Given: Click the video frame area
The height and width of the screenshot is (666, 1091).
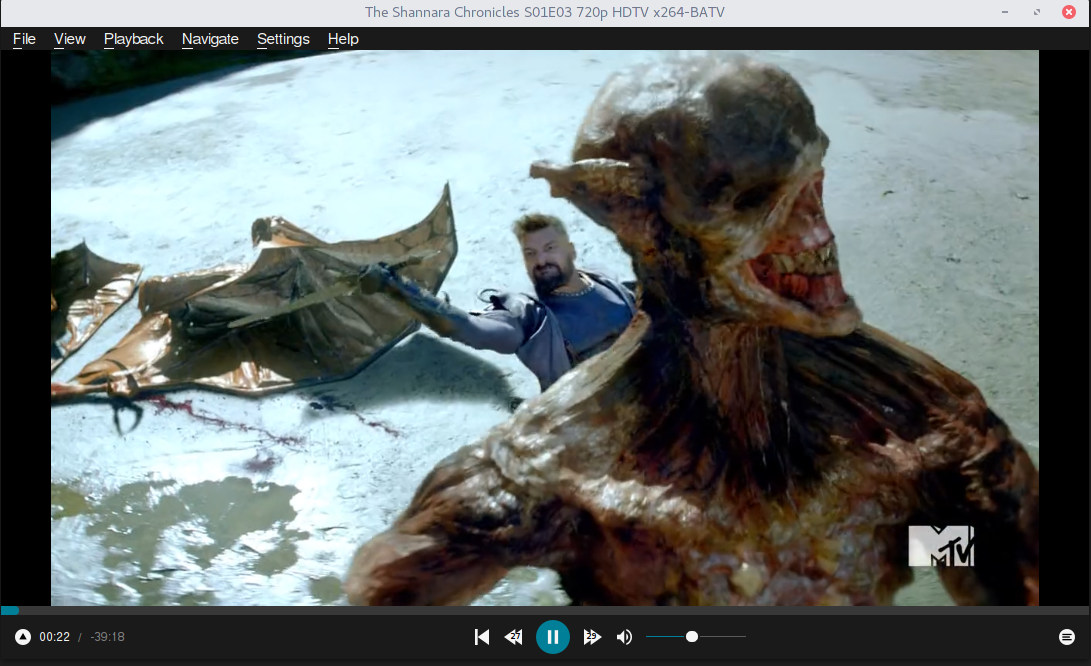Looking at the screenshot, I should coord(545,328).
